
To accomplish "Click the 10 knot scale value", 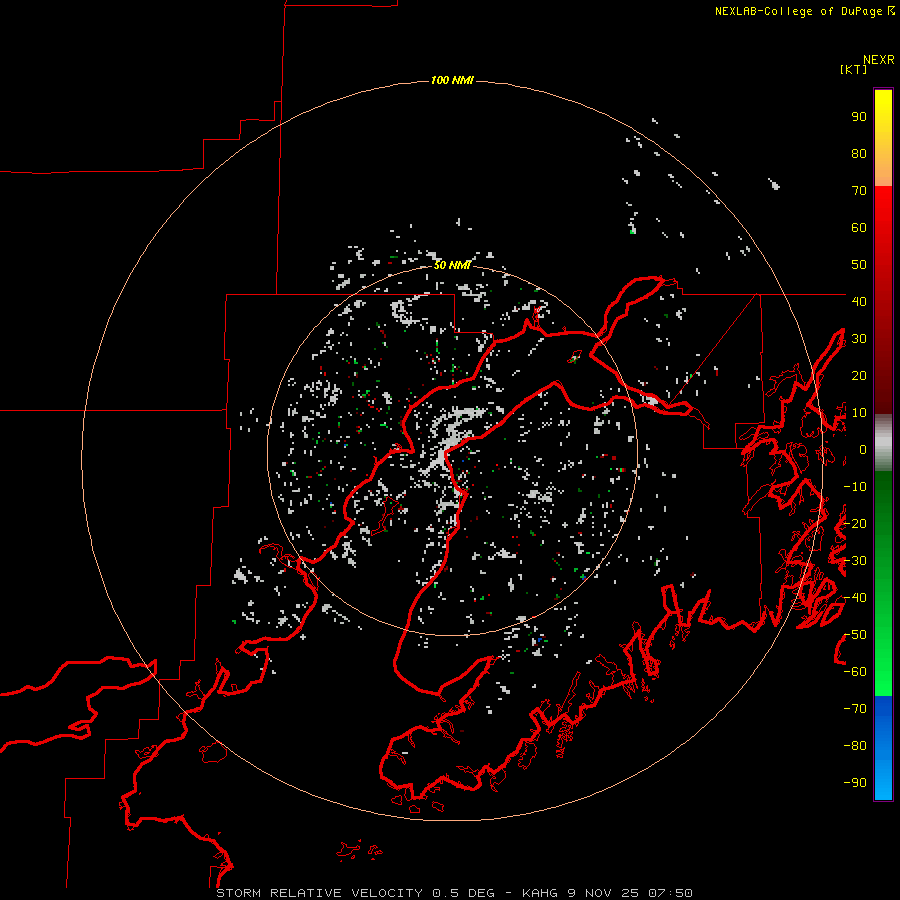I will coord(859,413).
